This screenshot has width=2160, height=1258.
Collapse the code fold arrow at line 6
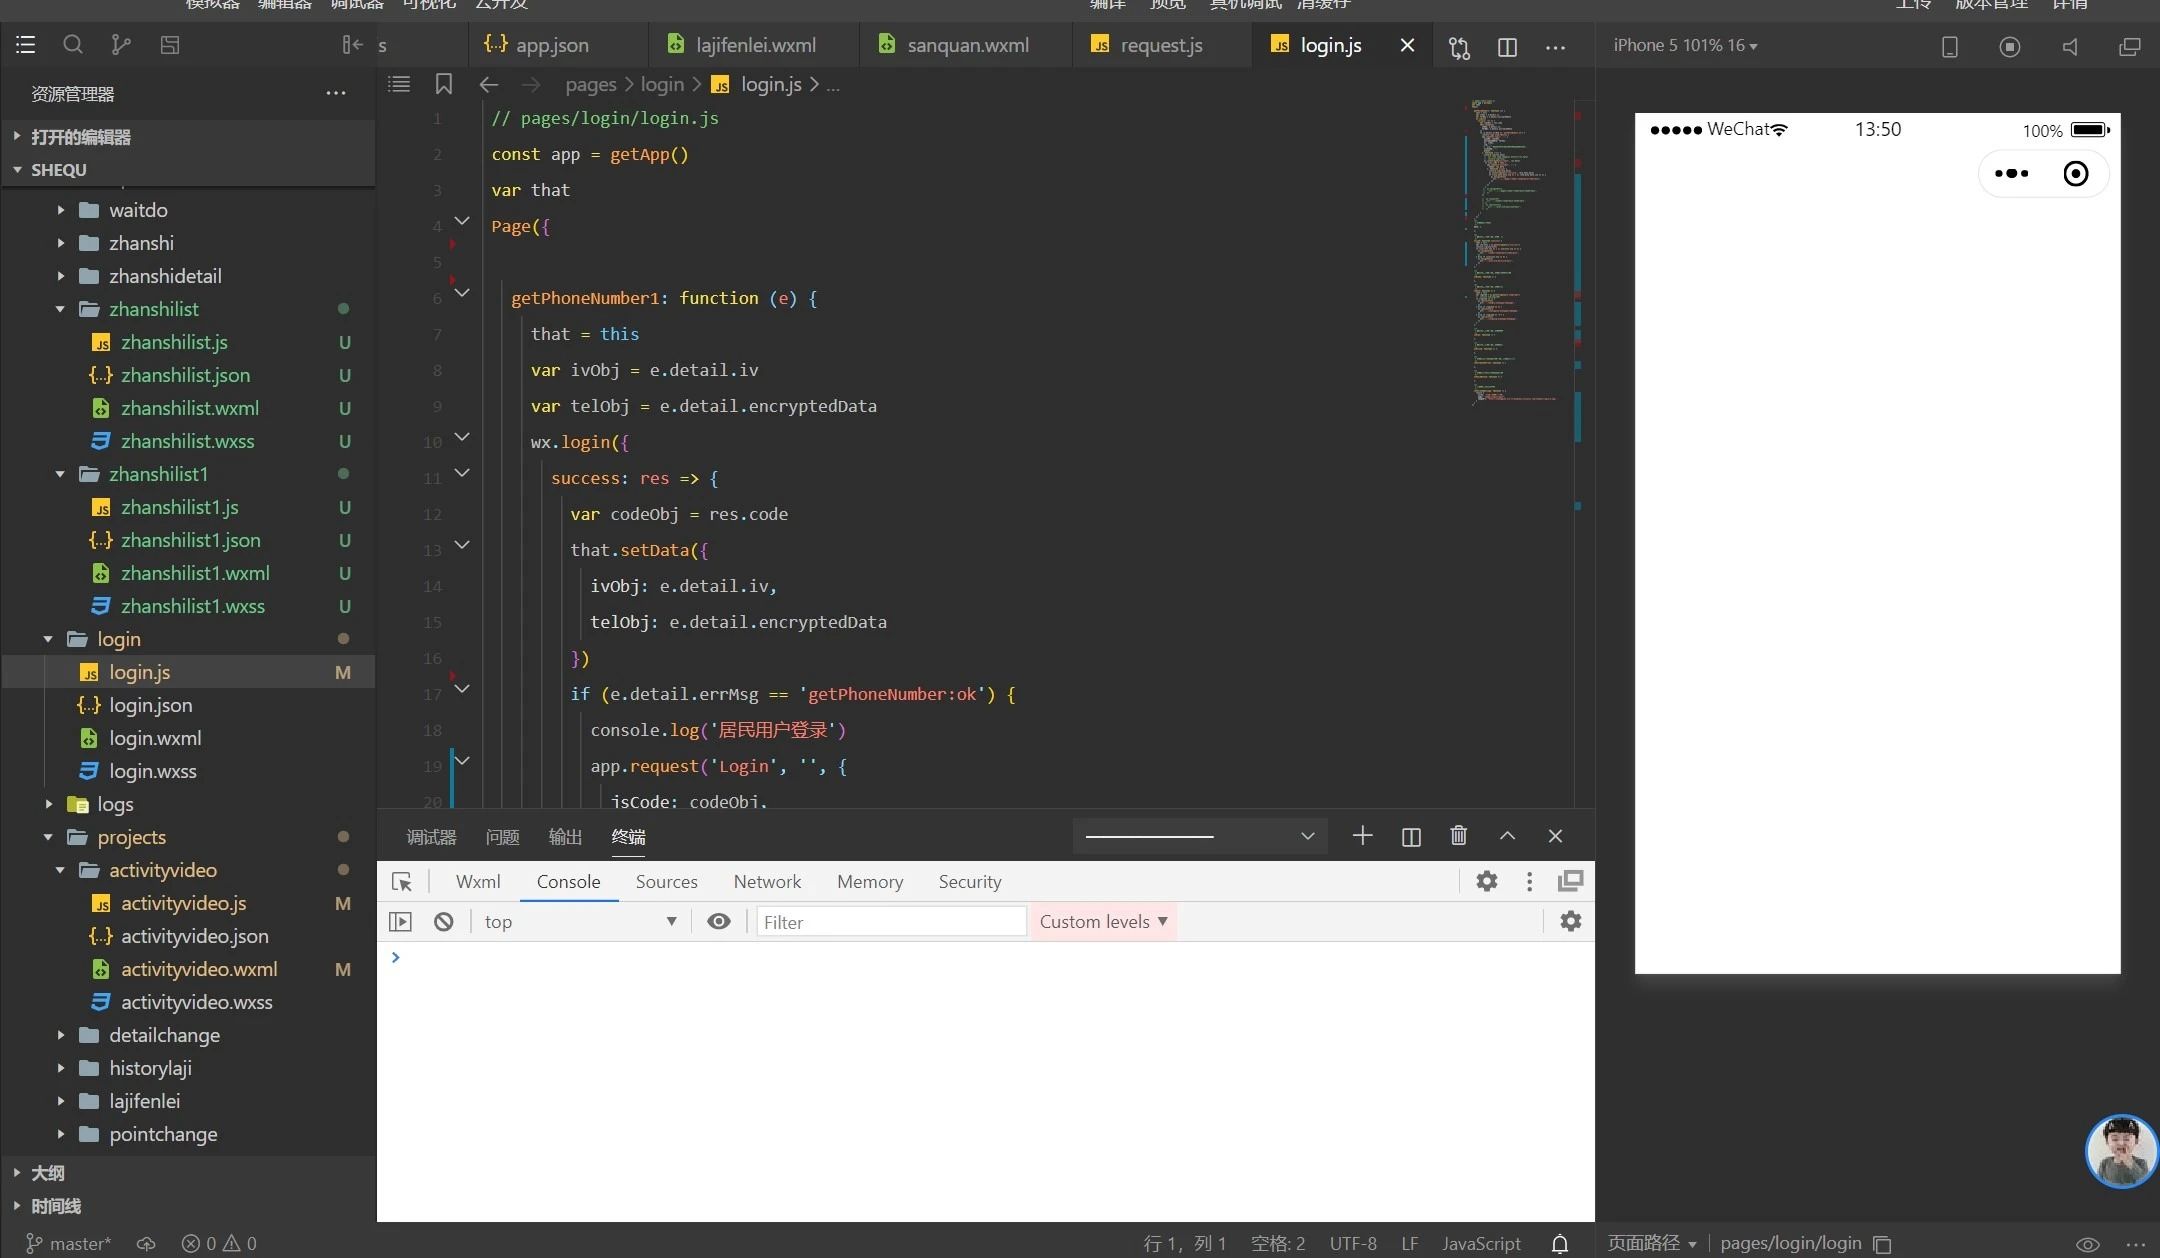462,293
